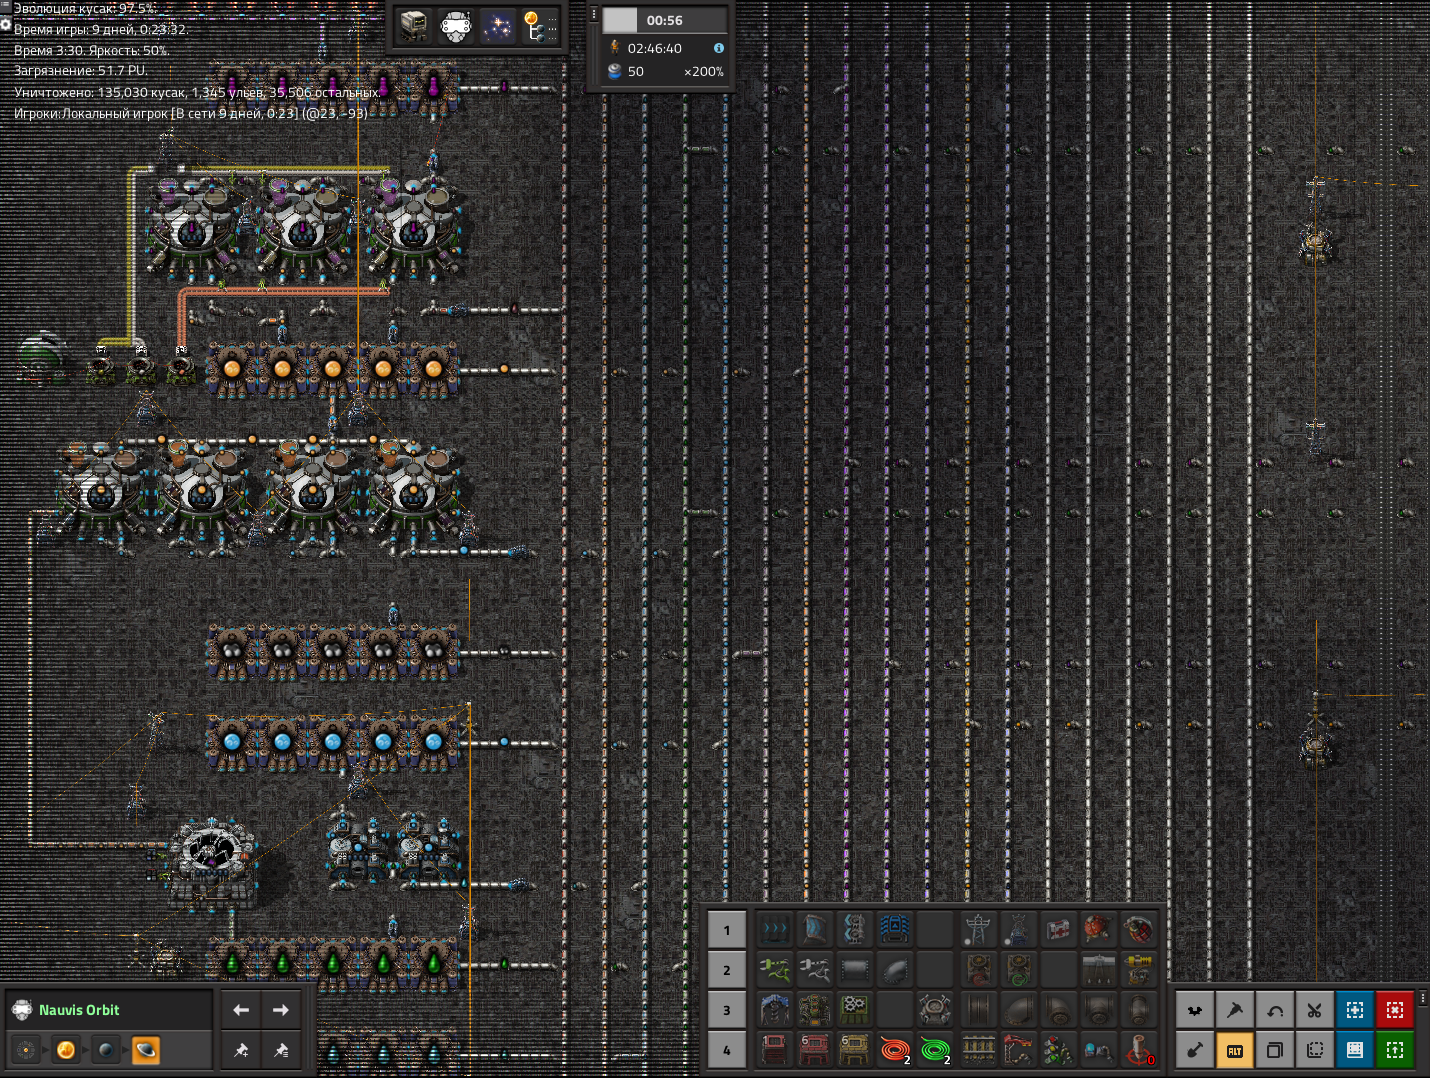Pick the assembling machine with gears in row 3
The height and width of the screenshot is (1078, 1430).
(854, 1010)
